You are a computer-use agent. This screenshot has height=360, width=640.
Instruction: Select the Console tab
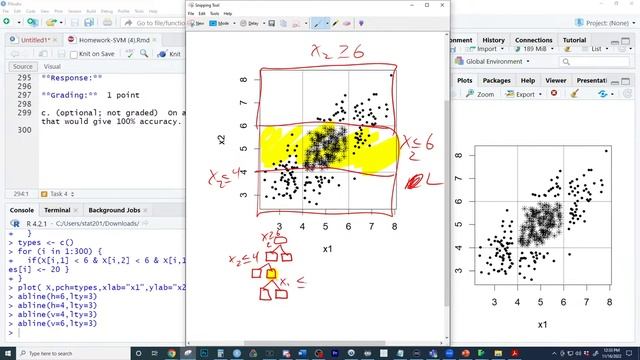[22, 210]
